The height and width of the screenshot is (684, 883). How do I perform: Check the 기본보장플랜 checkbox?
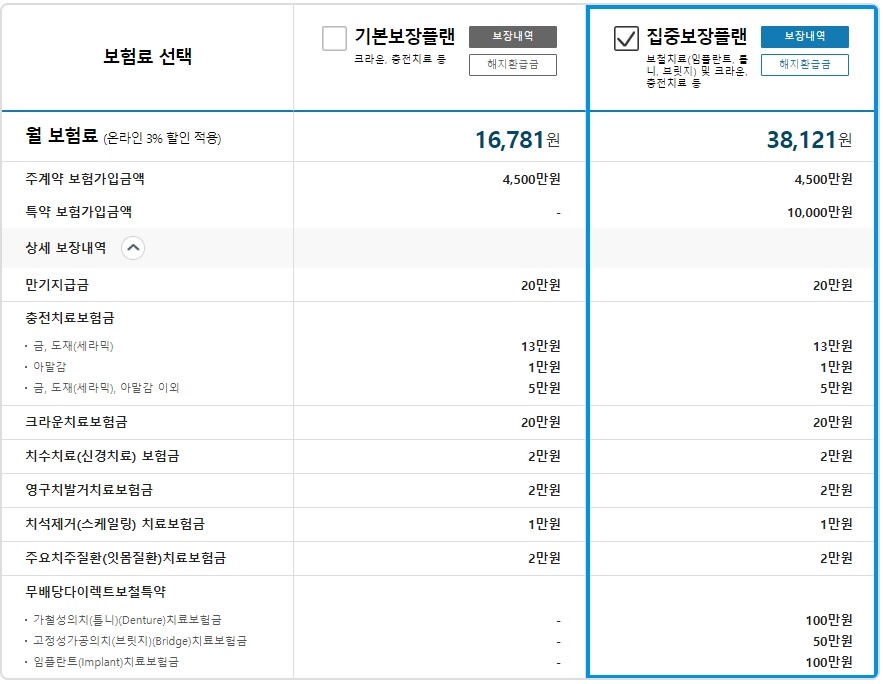tap(334, 38)
